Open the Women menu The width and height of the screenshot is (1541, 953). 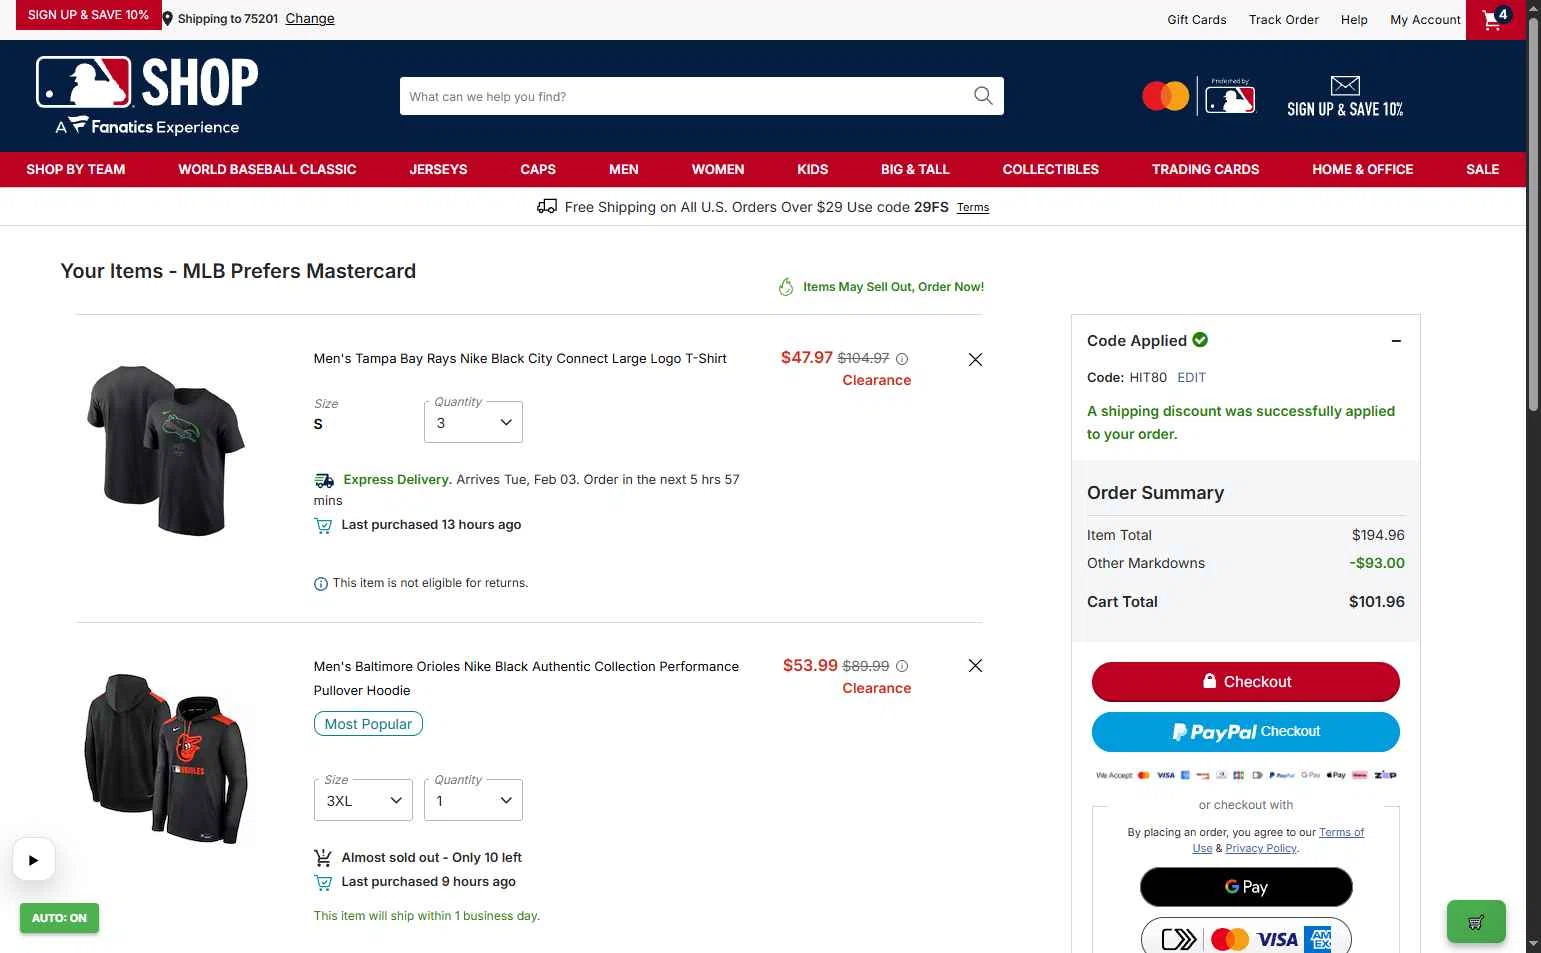718,169
